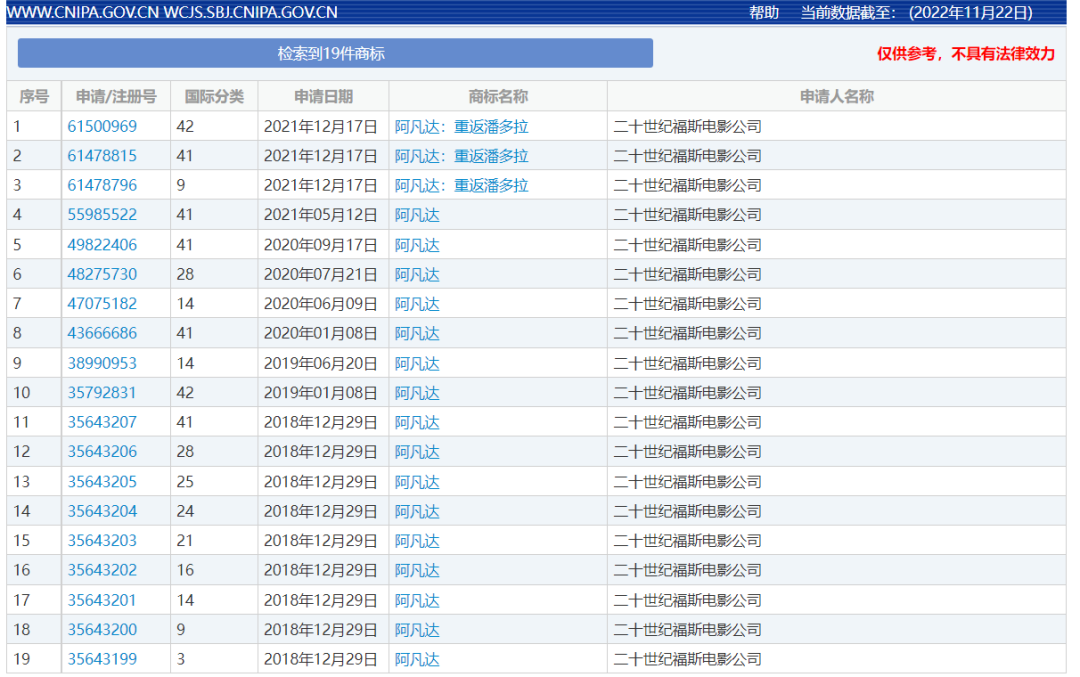Open registration number 35643200
The width and height of the screenshot is (1080, 677).
pyautogui.click(x=102, y=629)
